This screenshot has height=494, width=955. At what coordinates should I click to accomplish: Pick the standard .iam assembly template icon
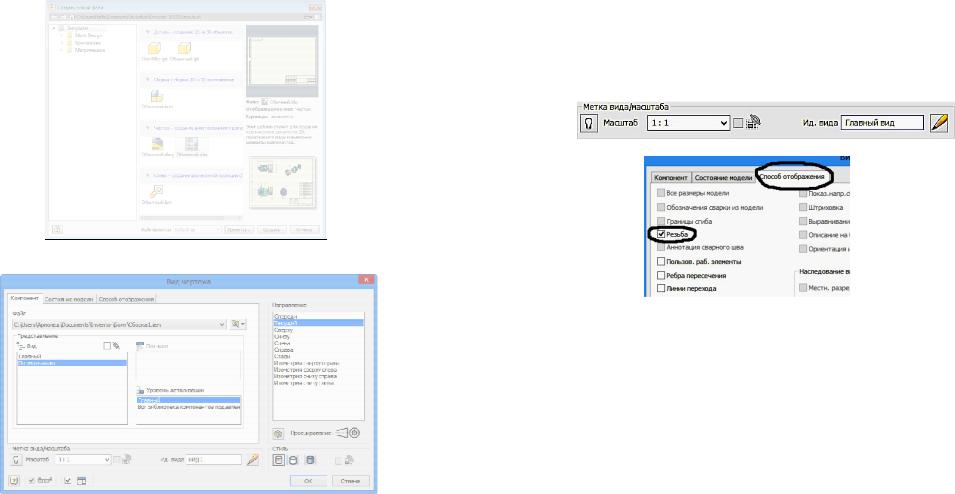(x=157, y=96)
